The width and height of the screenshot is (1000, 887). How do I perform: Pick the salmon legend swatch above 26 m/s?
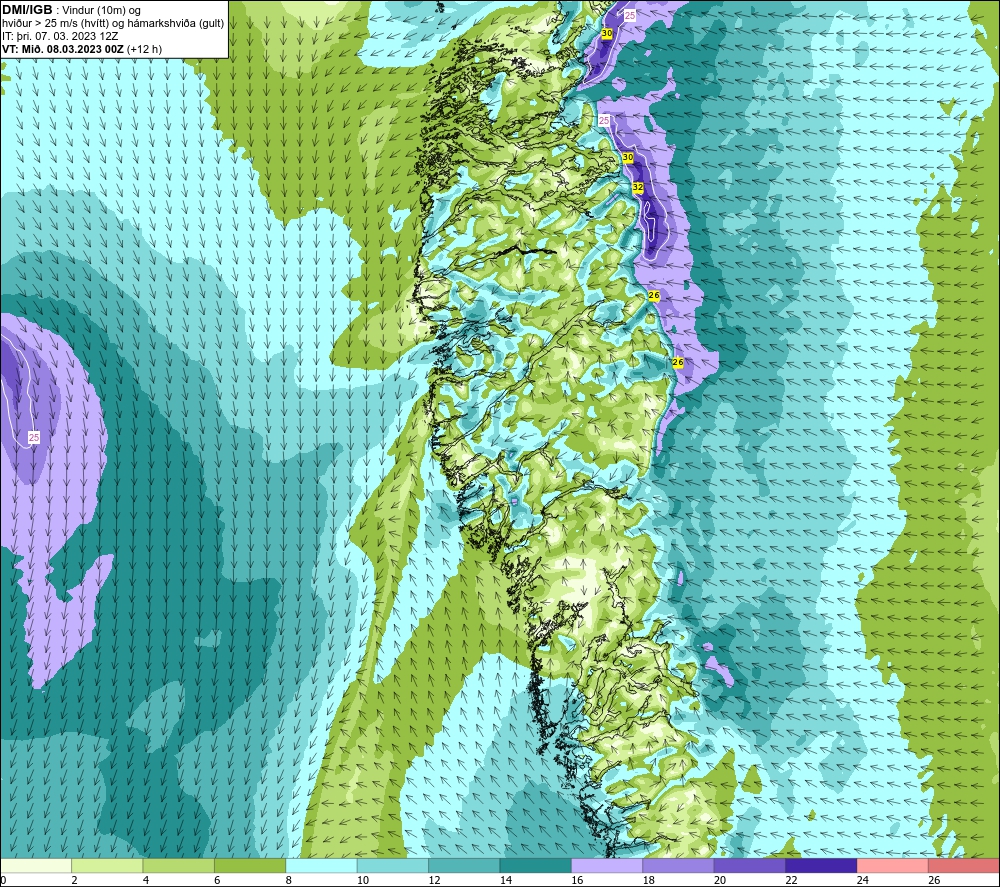point(964,865)
